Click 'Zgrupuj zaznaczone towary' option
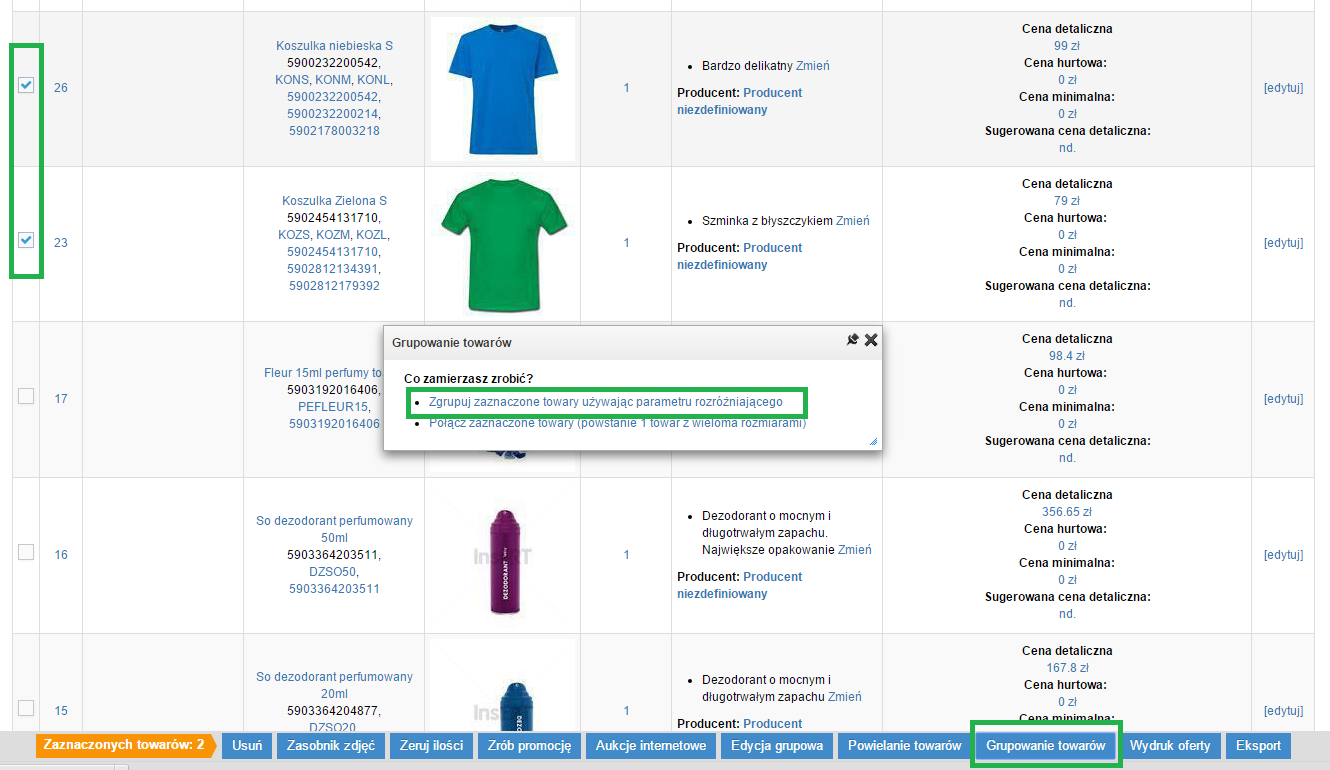Image resolution: width=1330 pixels, height=770 pixels. (x=605, y=402)
